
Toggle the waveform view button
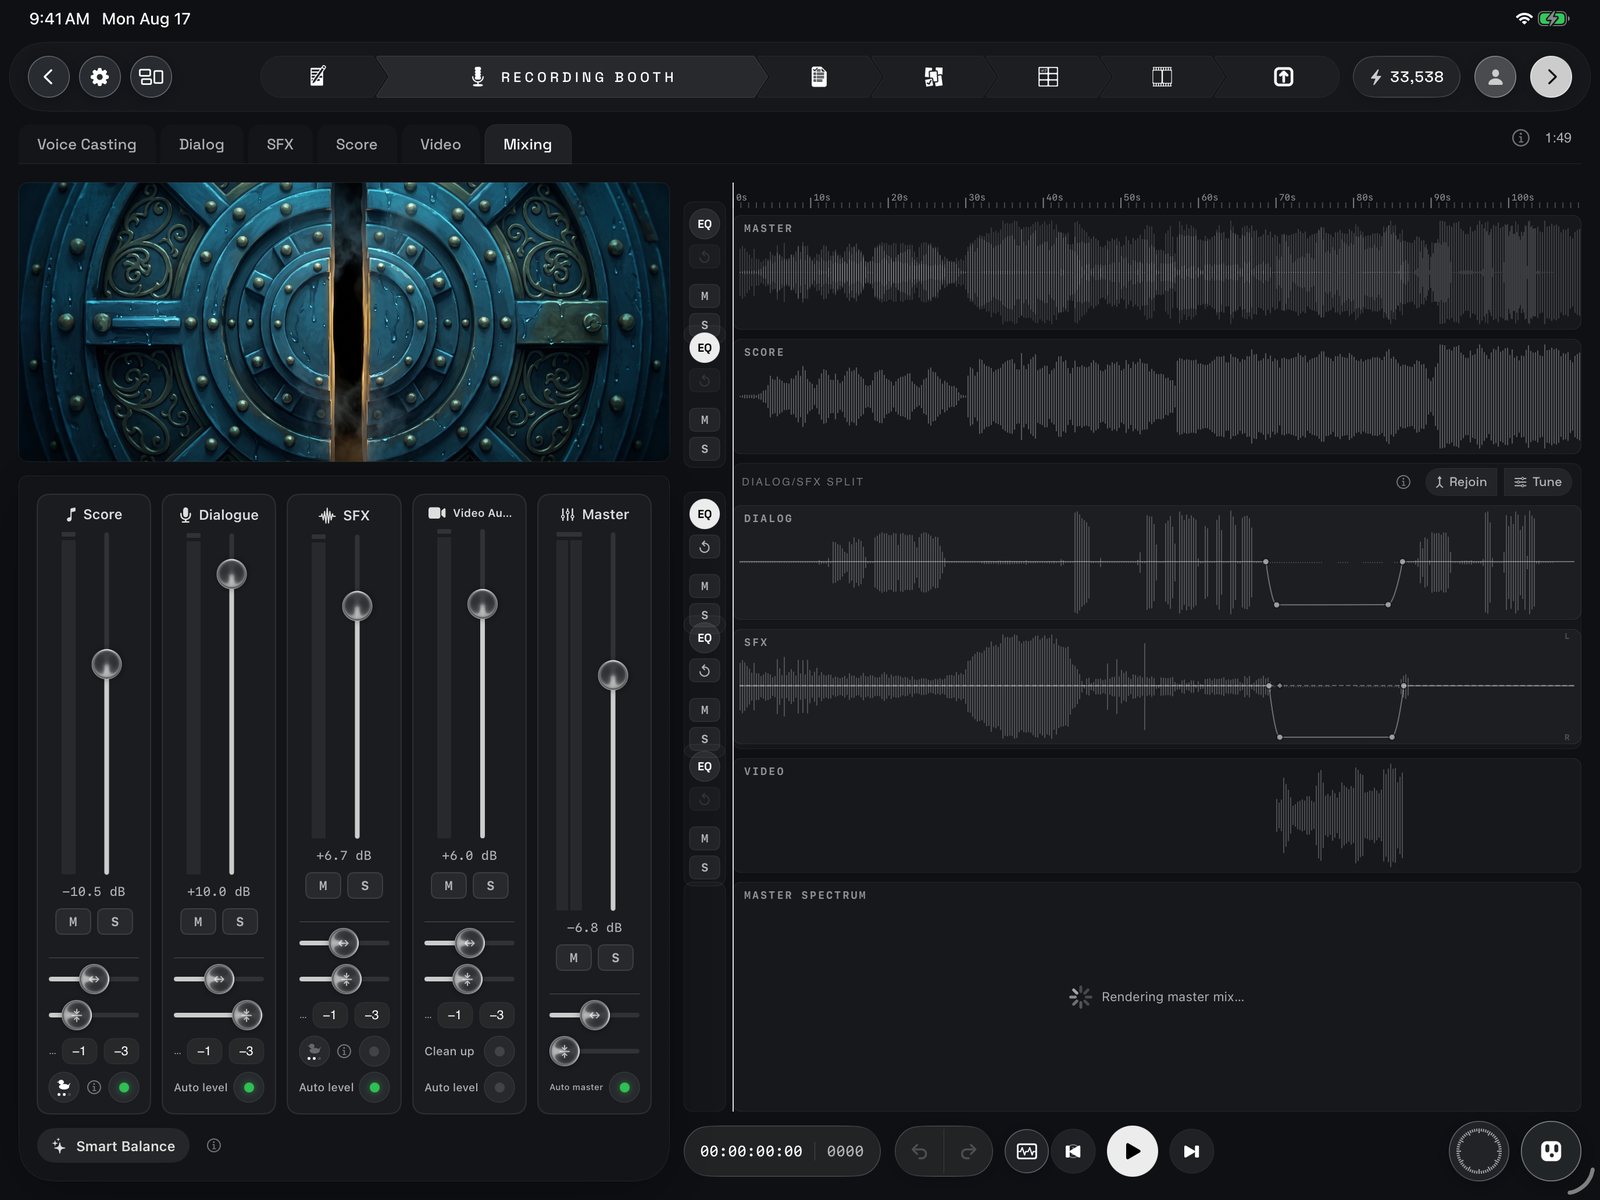(1027, 1151)
